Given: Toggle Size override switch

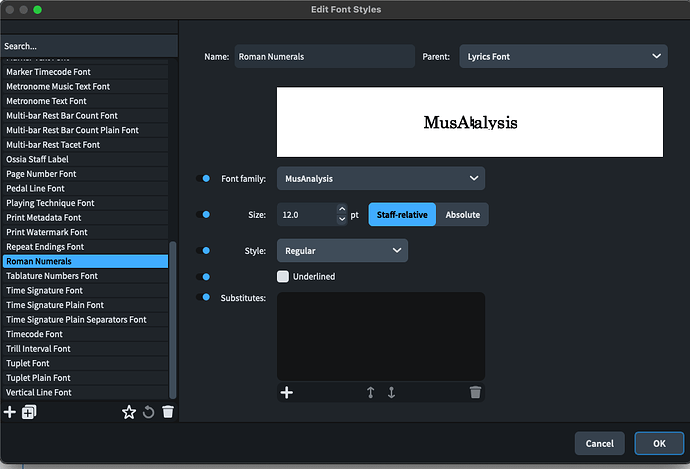Looking at the screenshot, I should pos(203,215).
